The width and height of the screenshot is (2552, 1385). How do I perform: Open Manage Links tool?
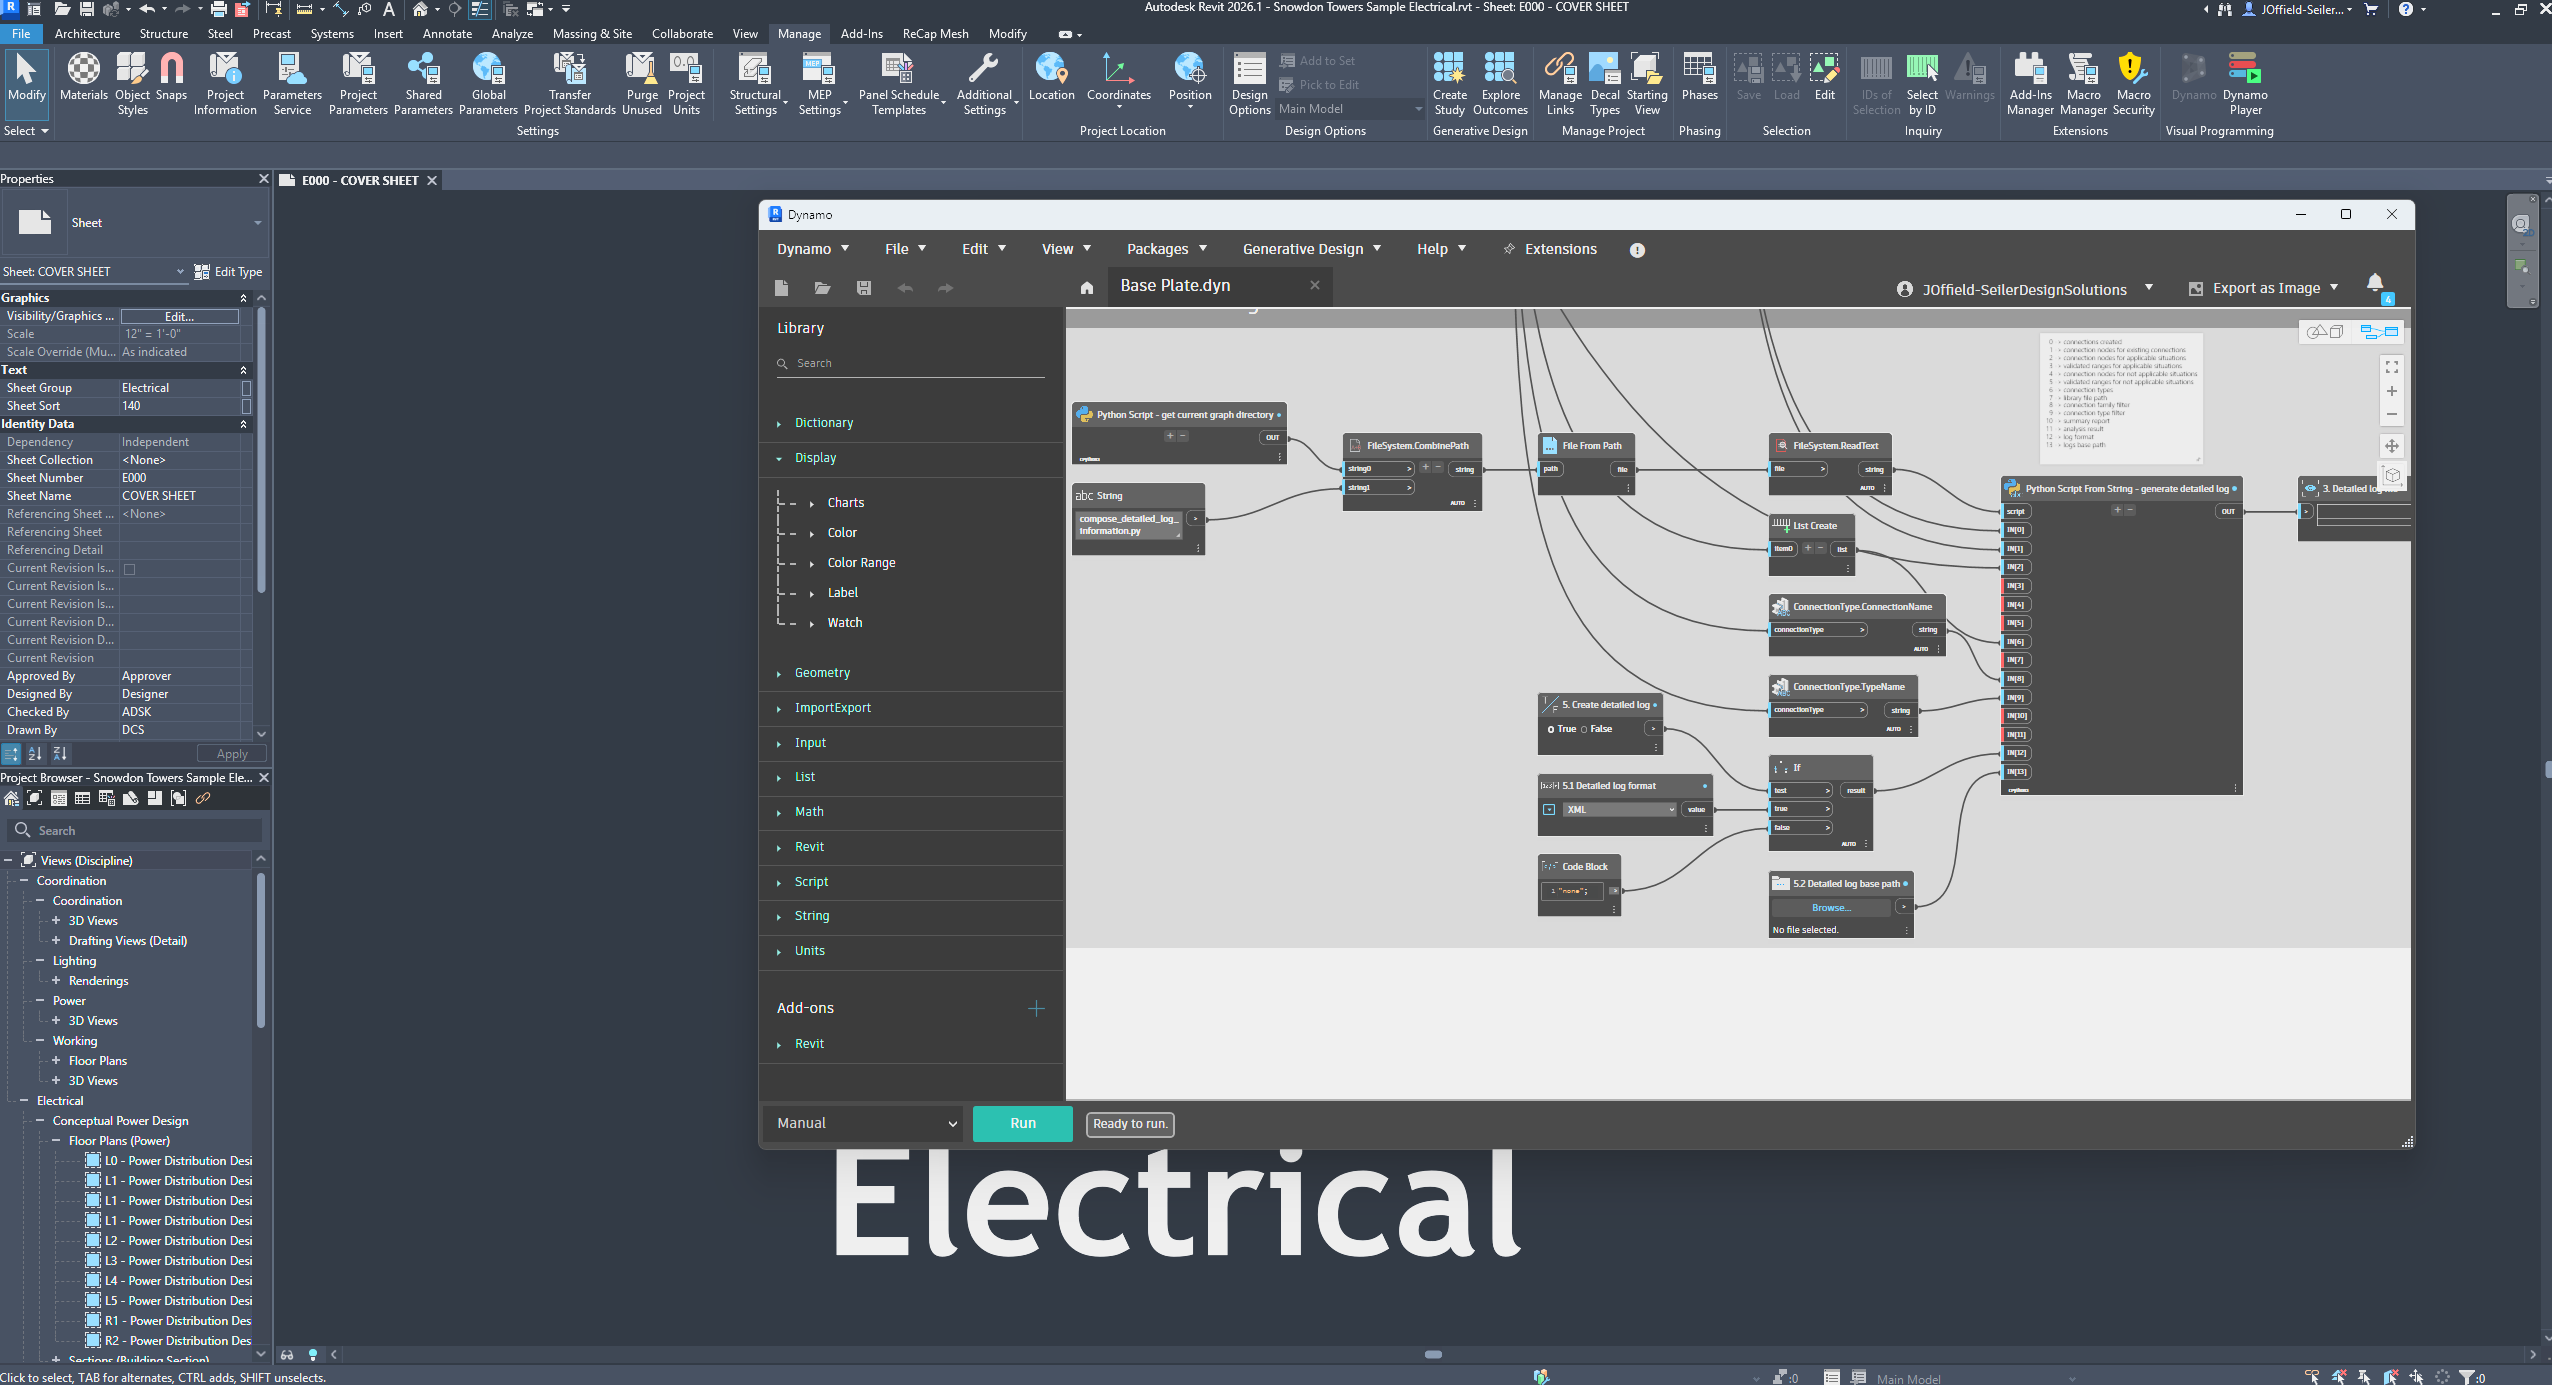[1560, 84]
